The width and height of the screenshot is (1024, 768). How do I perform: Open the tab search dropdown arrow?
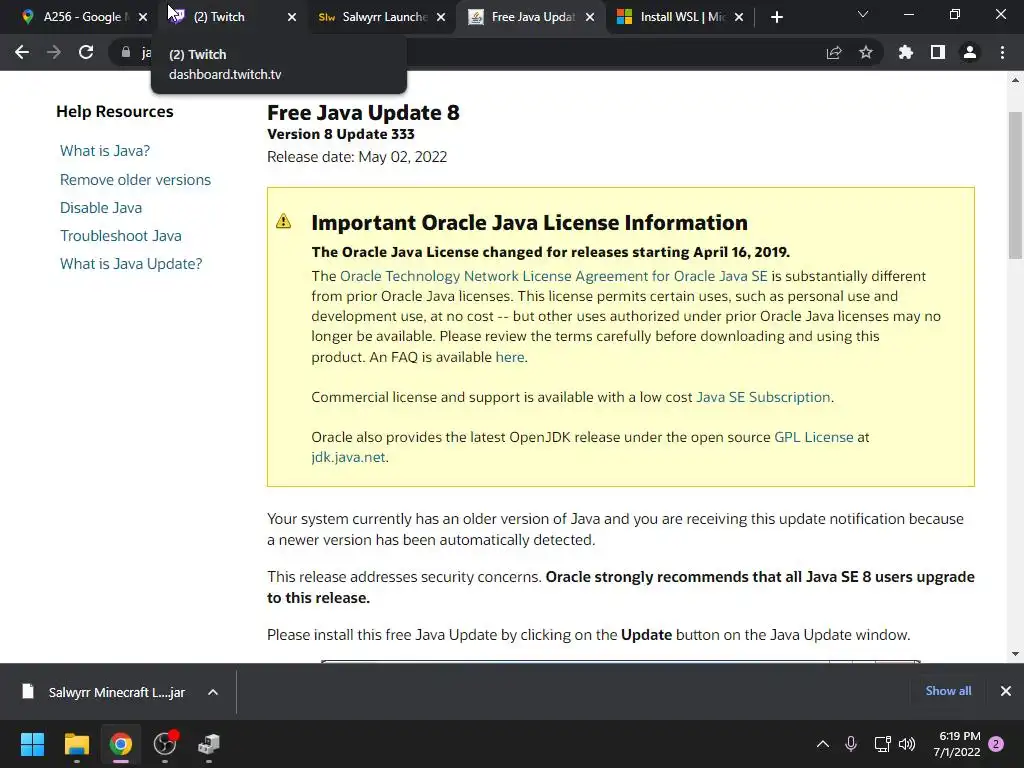tap(863, 14)
